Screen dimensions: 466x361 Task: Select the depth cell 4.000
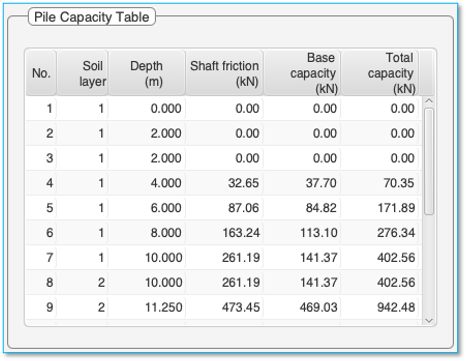tap(147, 183)
